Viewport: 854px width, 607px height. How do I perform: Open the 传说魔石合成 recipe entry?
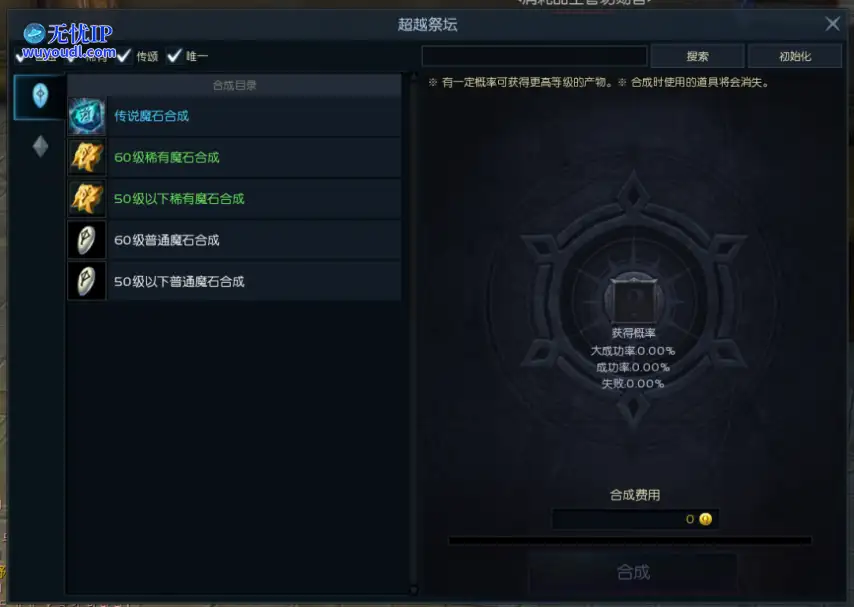pos(234,116)
